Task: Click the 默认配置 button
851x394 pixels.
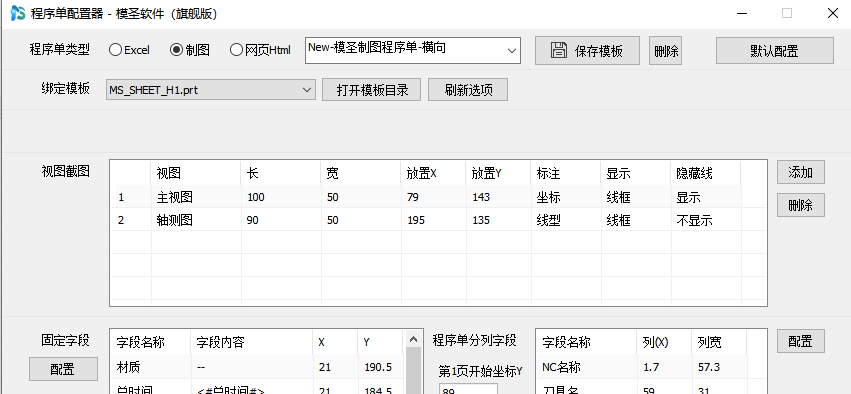Action: tap(774, 51)
